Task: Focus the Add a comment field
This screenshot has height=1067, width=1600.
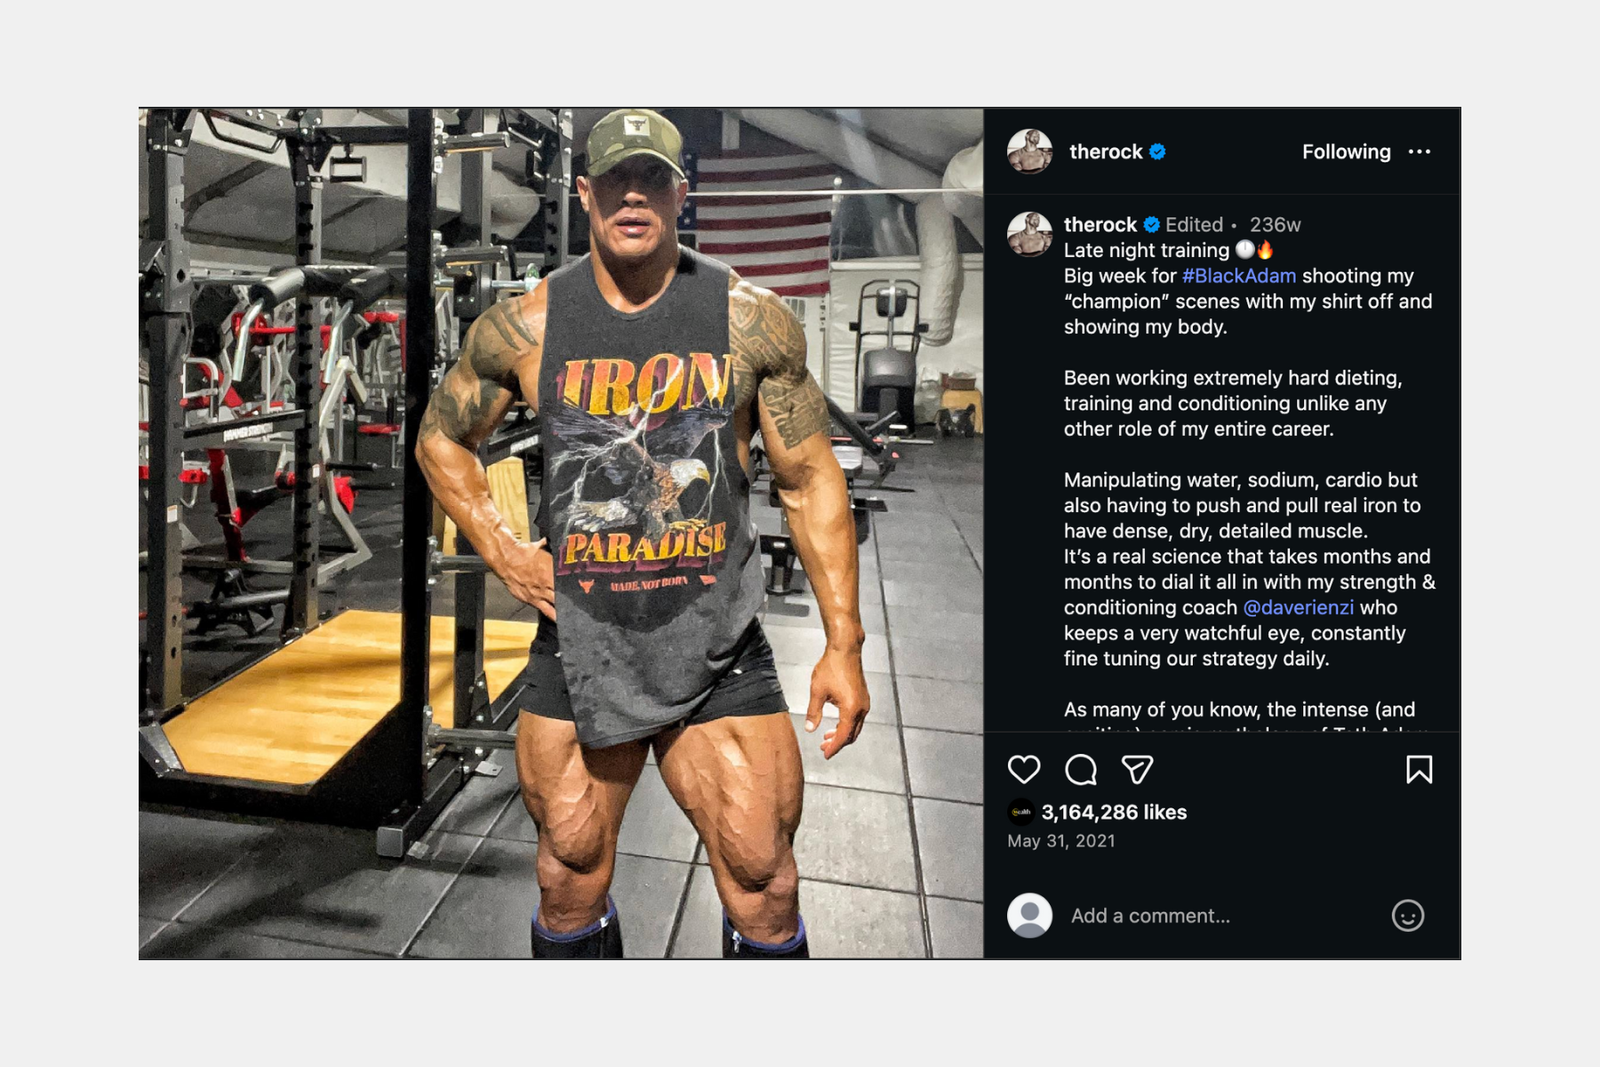Action: tap(1225, 915)
